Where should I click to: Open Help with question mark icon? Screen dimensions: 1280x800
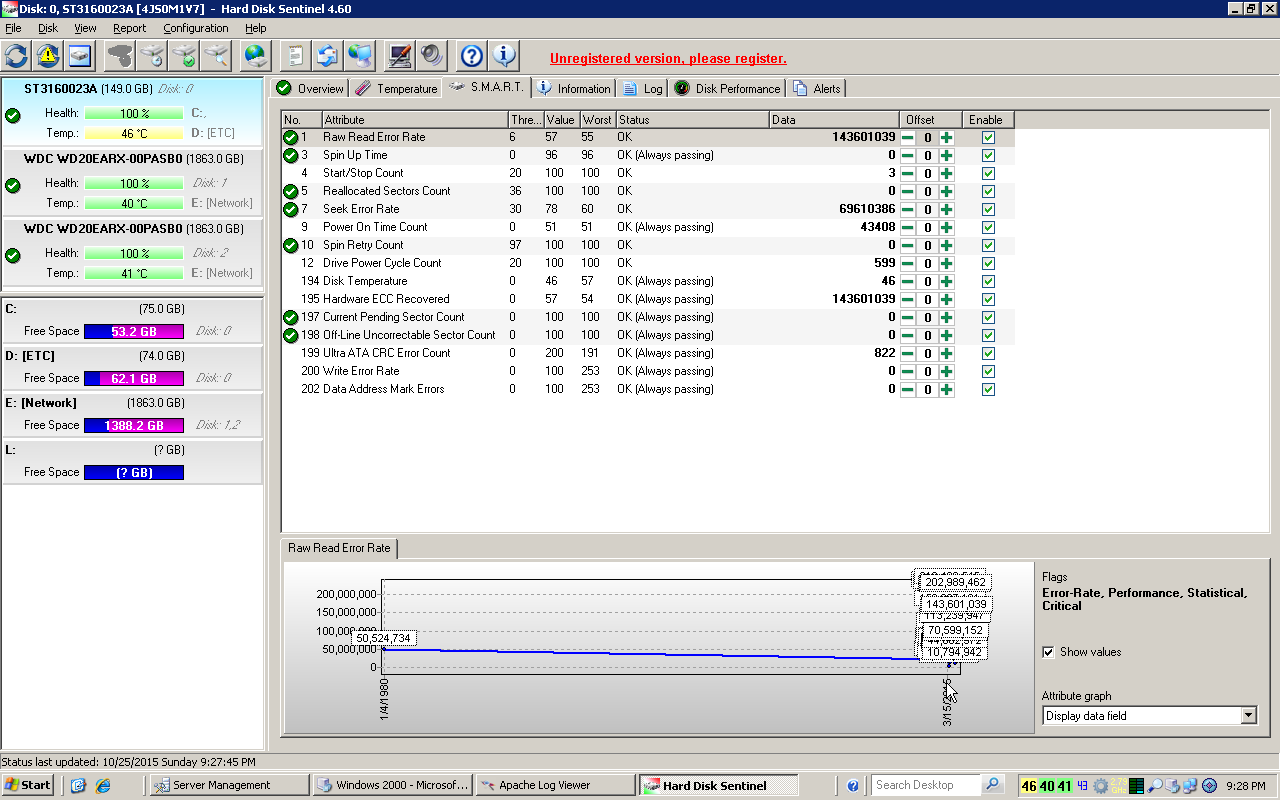(472, 55)
